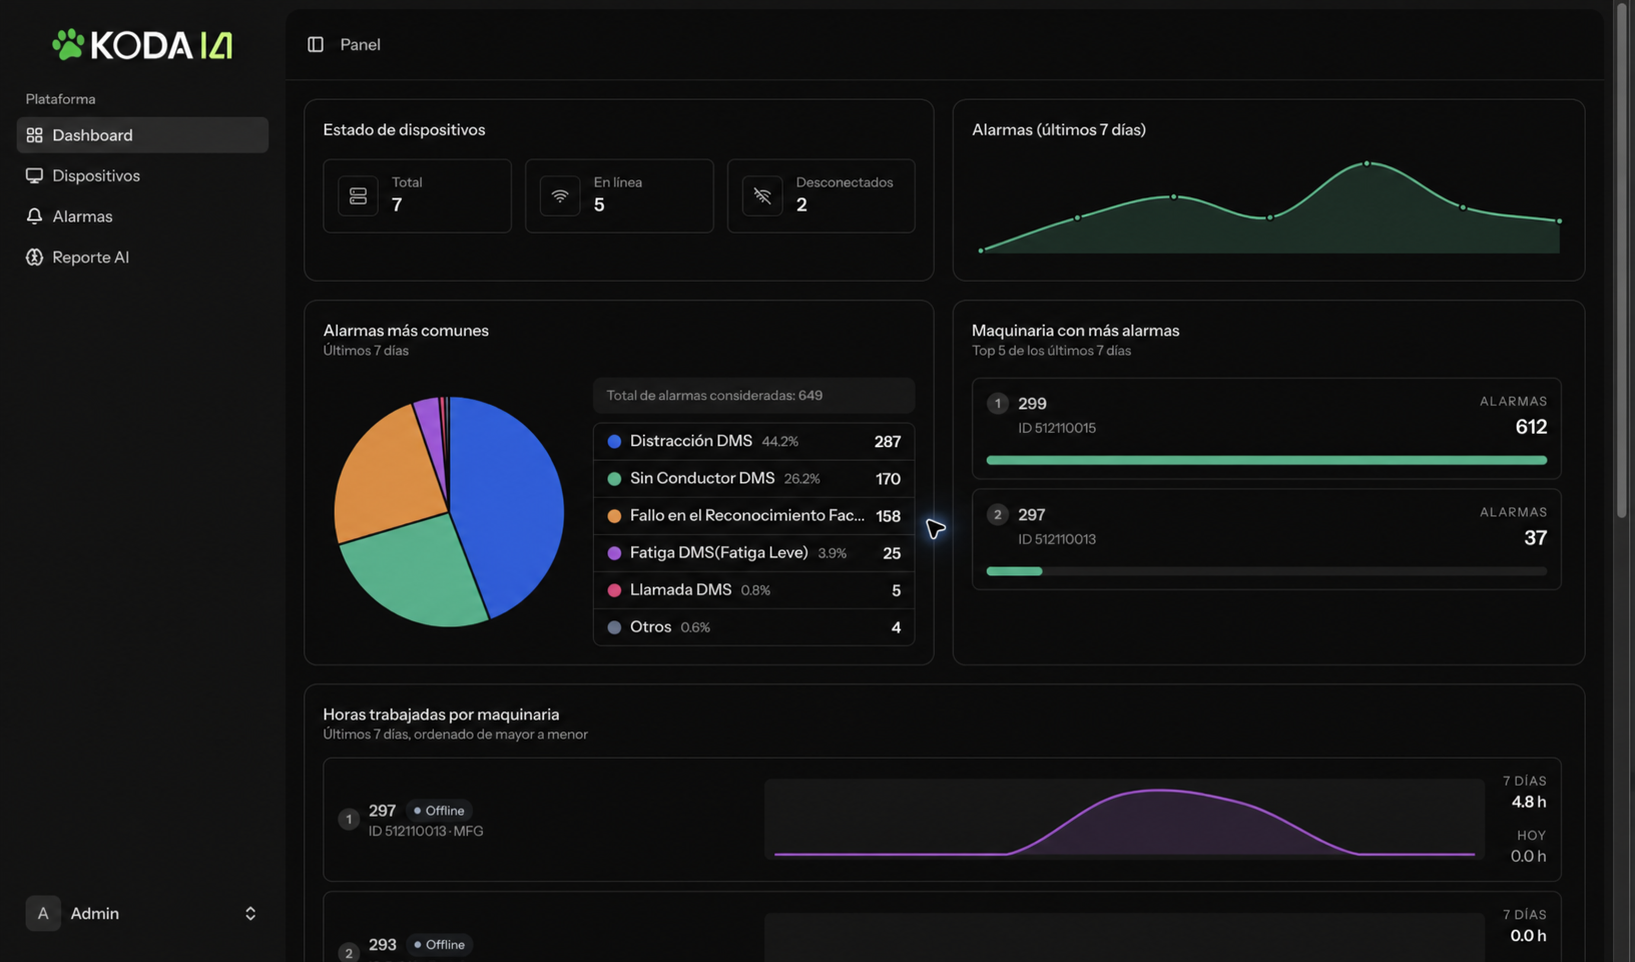Screen dimensions: 1635x962
Task: Open Reporte AI in the sidebar
Action: coord(142,257)
